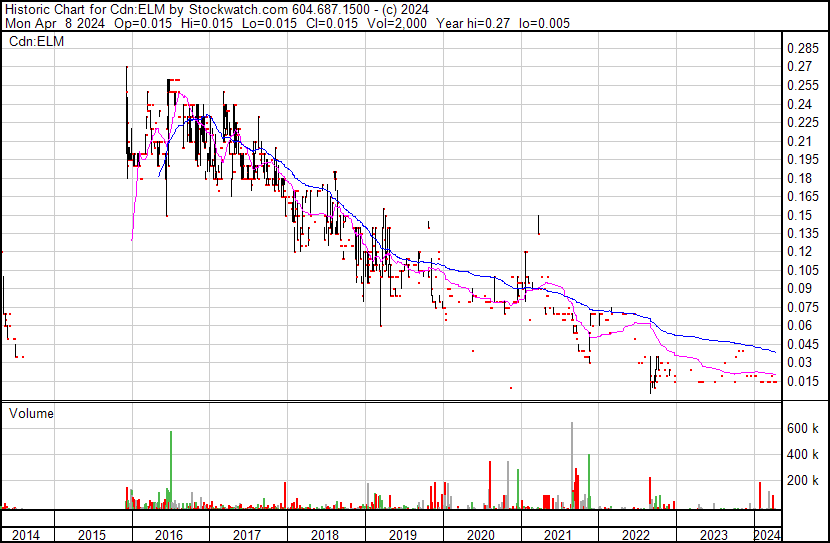
Task: Click the 0.09 price axis label
Action: click(799, 289)
